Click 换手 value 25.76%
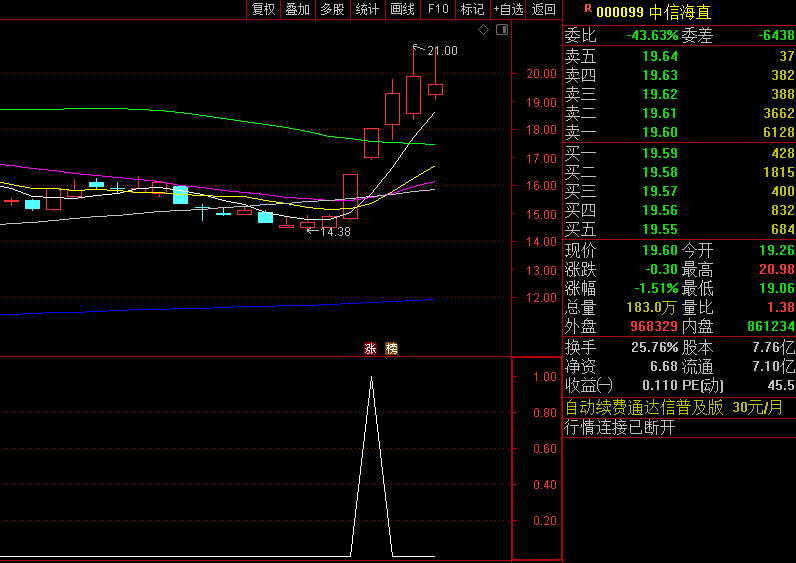The width and height of the screenshot is (796, 563). tap(655, 348)
